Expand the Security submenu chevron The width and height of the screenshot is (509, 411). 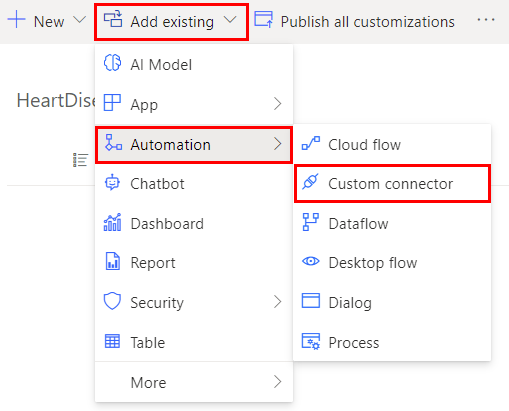click(x=278, y=302)
